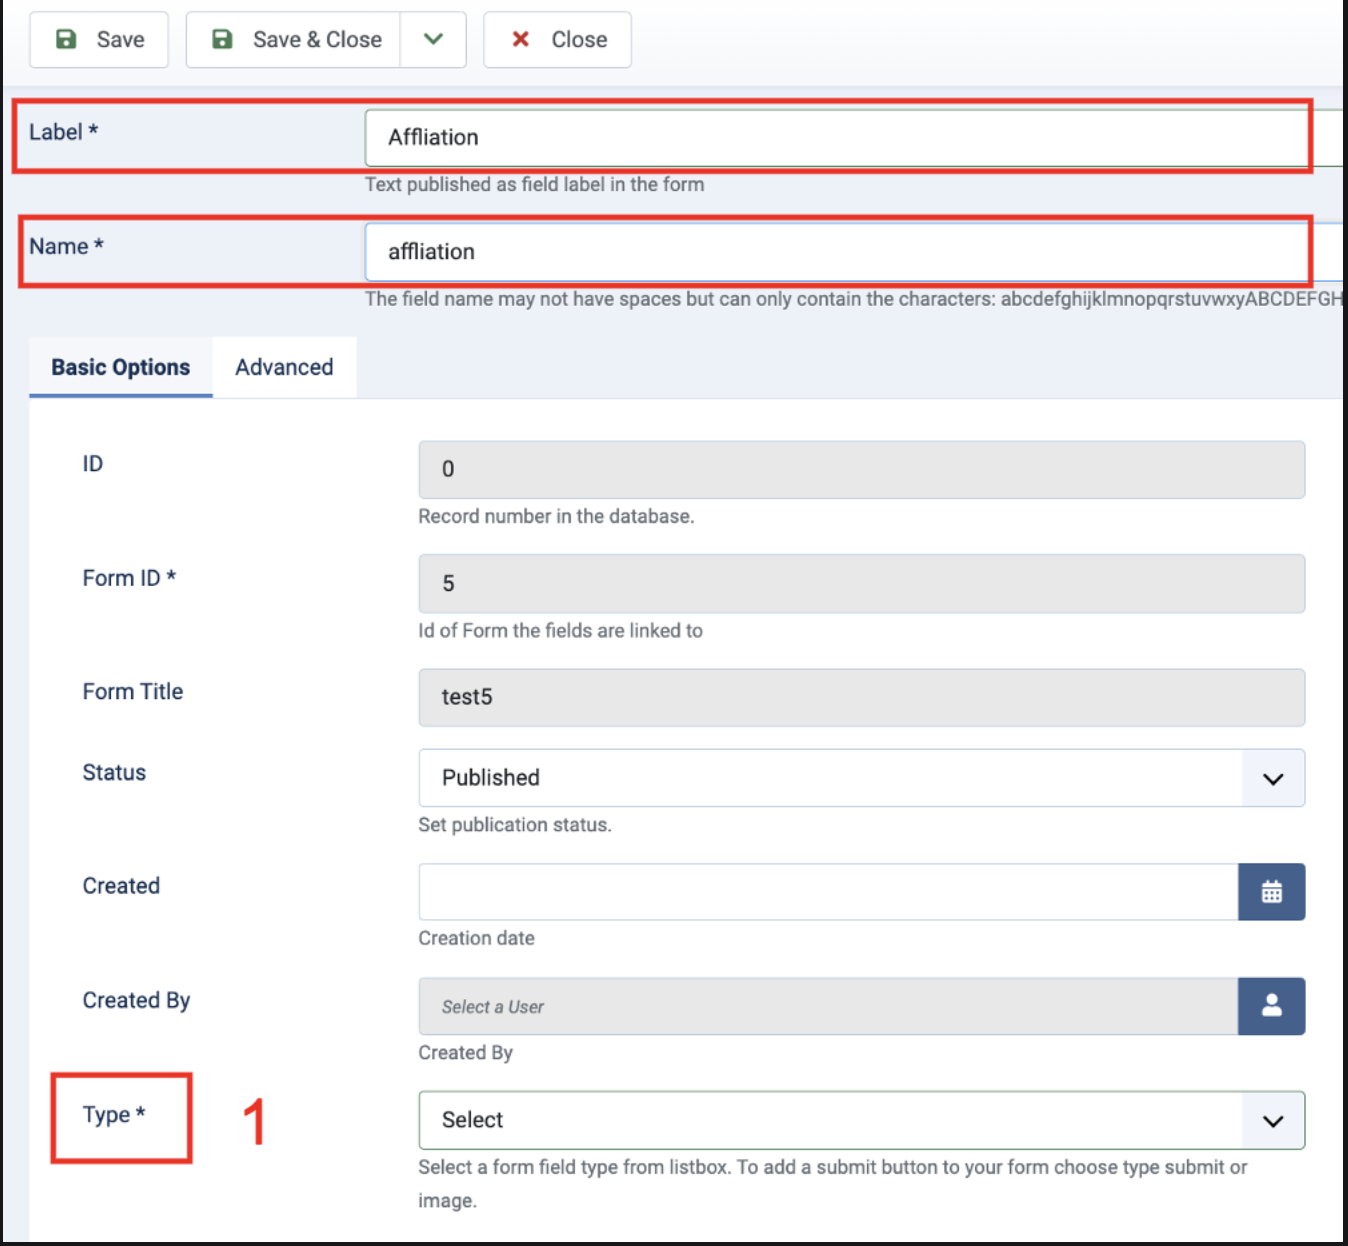The width and height of the screenshot is (1348, 1246).
Task: Open the user picker for Created By
Action: 1271,1006
